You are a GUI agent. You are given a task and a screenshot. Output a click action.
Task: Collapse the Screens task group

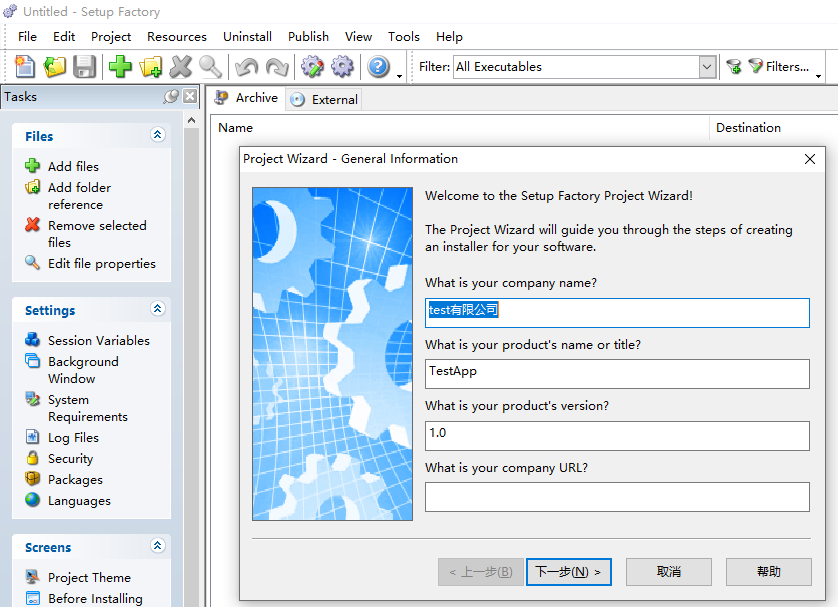click(x=157, y=546)
